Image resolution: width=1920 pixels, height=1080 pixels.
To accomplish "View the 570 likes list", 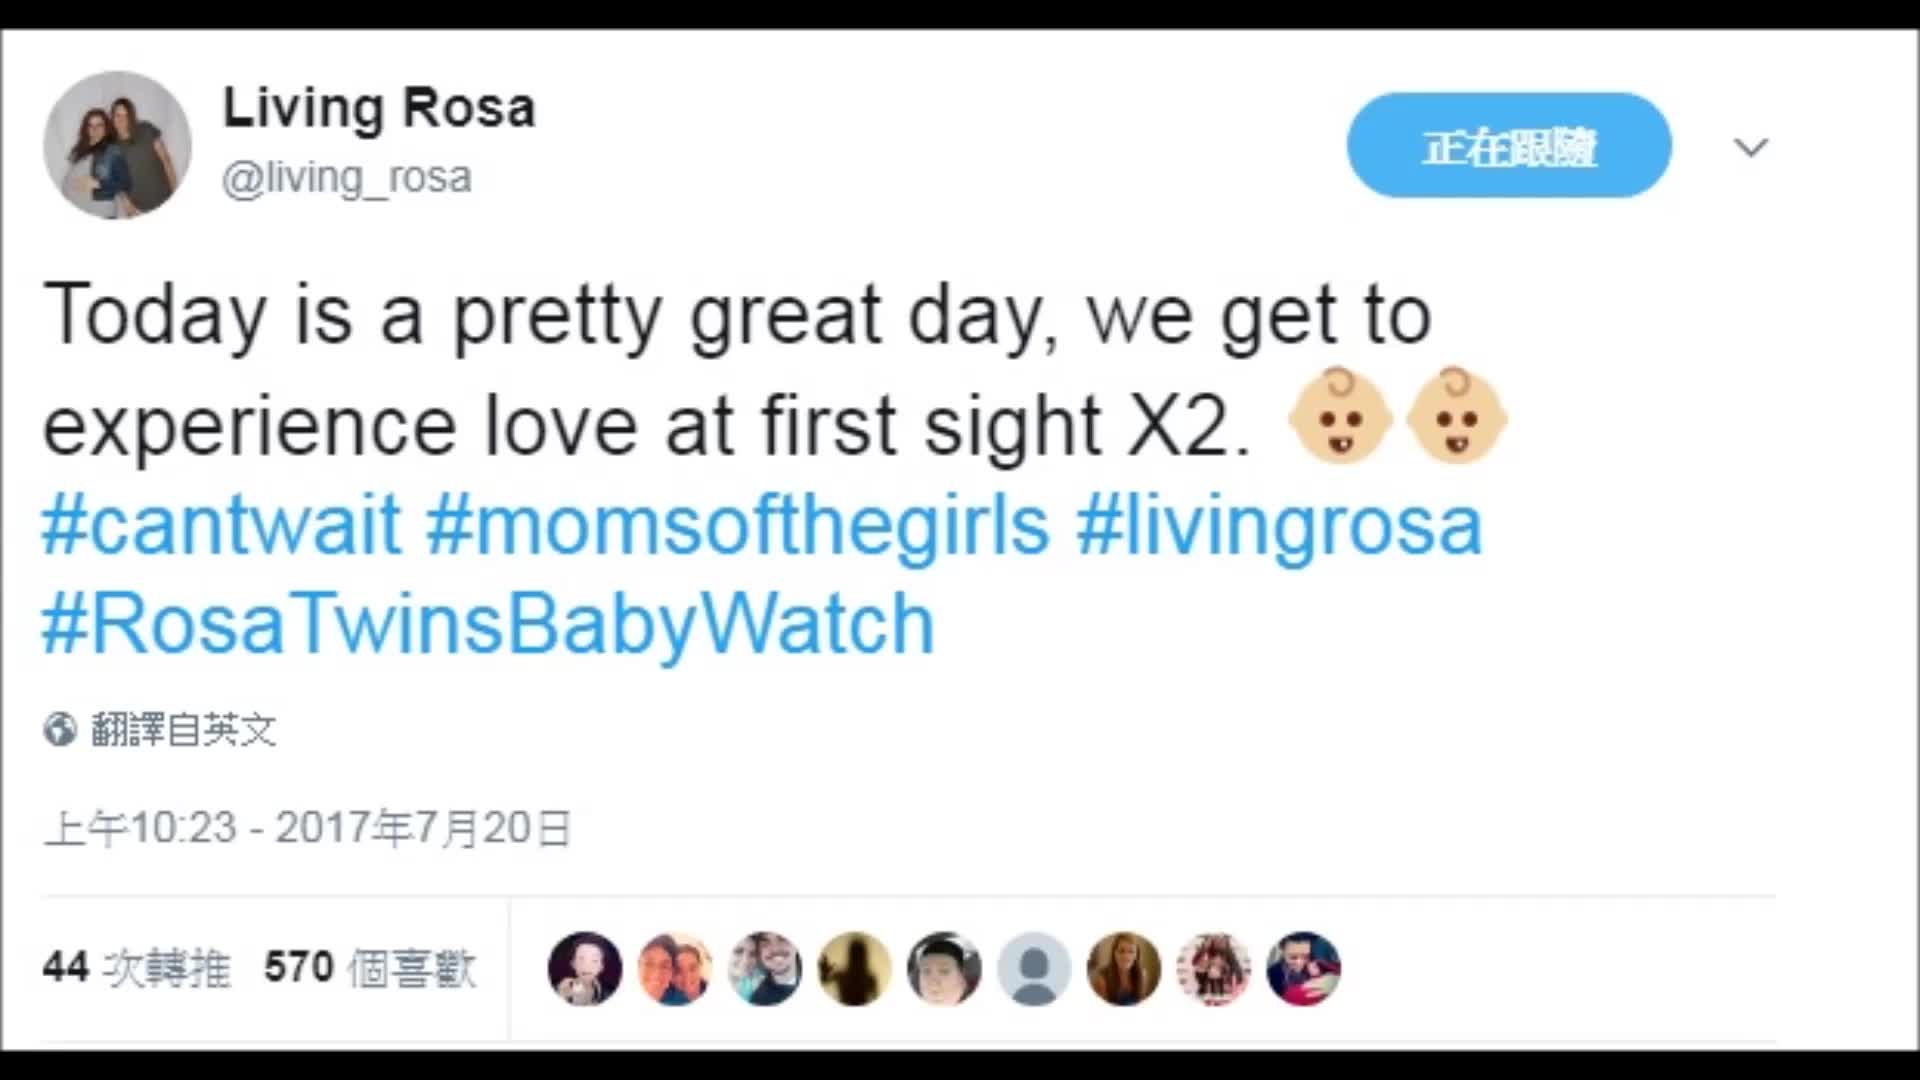I will click(x=370, y=968).
